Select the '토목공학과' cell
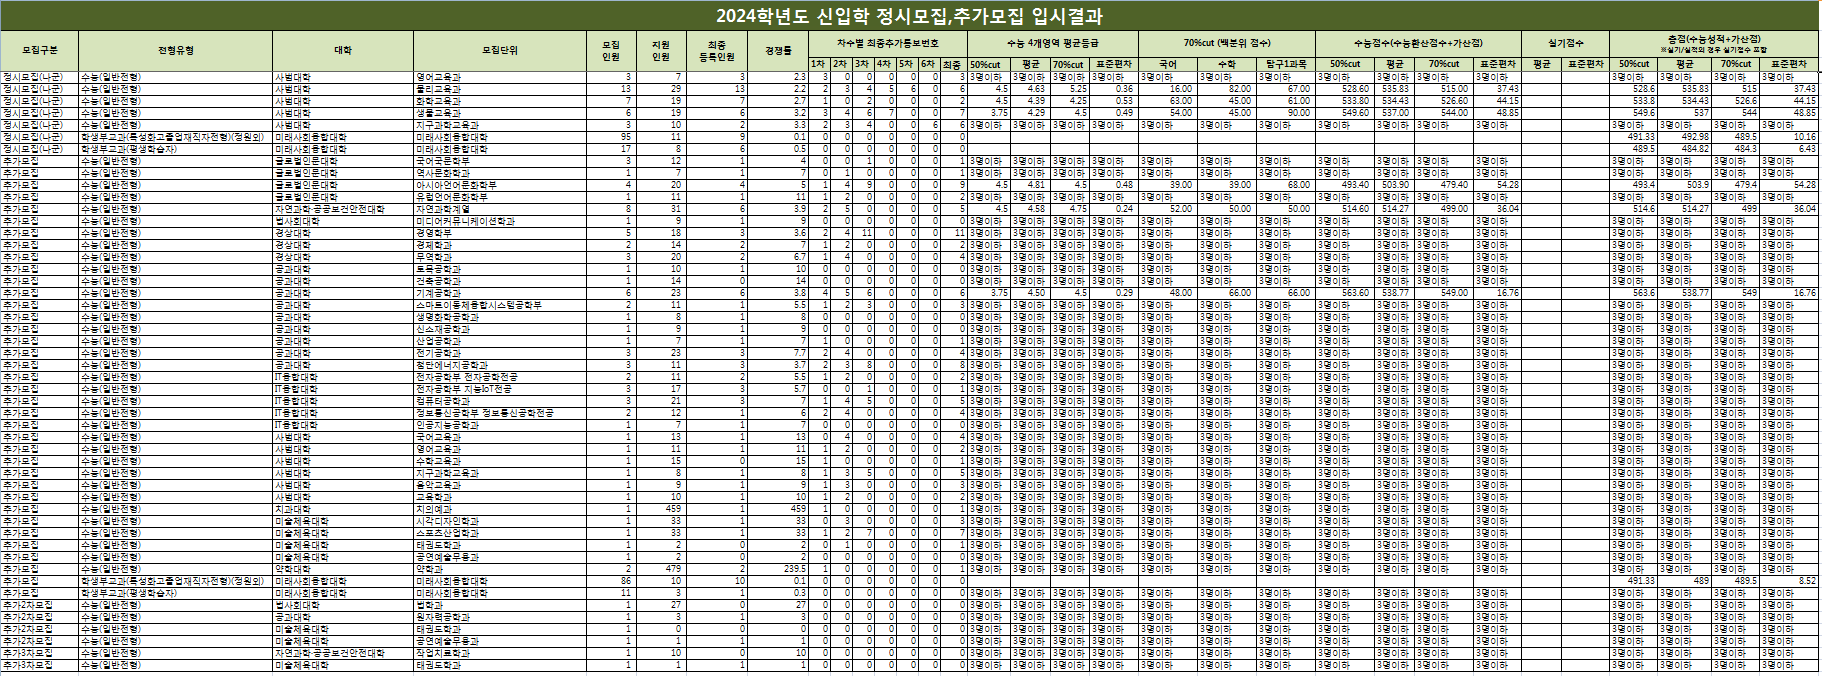This screenshot has width=1822, height=676. (500, 269)
